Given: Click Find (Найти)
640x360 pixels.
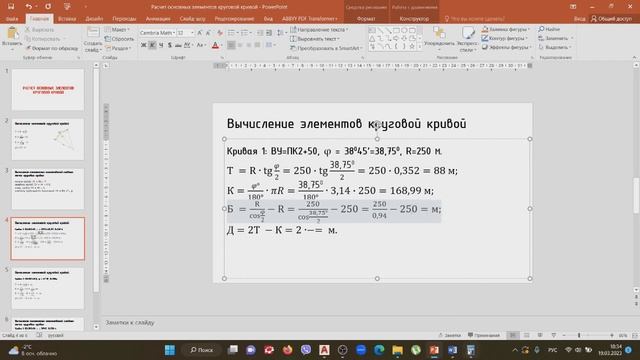Looking at the screenshot, I should coord(549,29).
